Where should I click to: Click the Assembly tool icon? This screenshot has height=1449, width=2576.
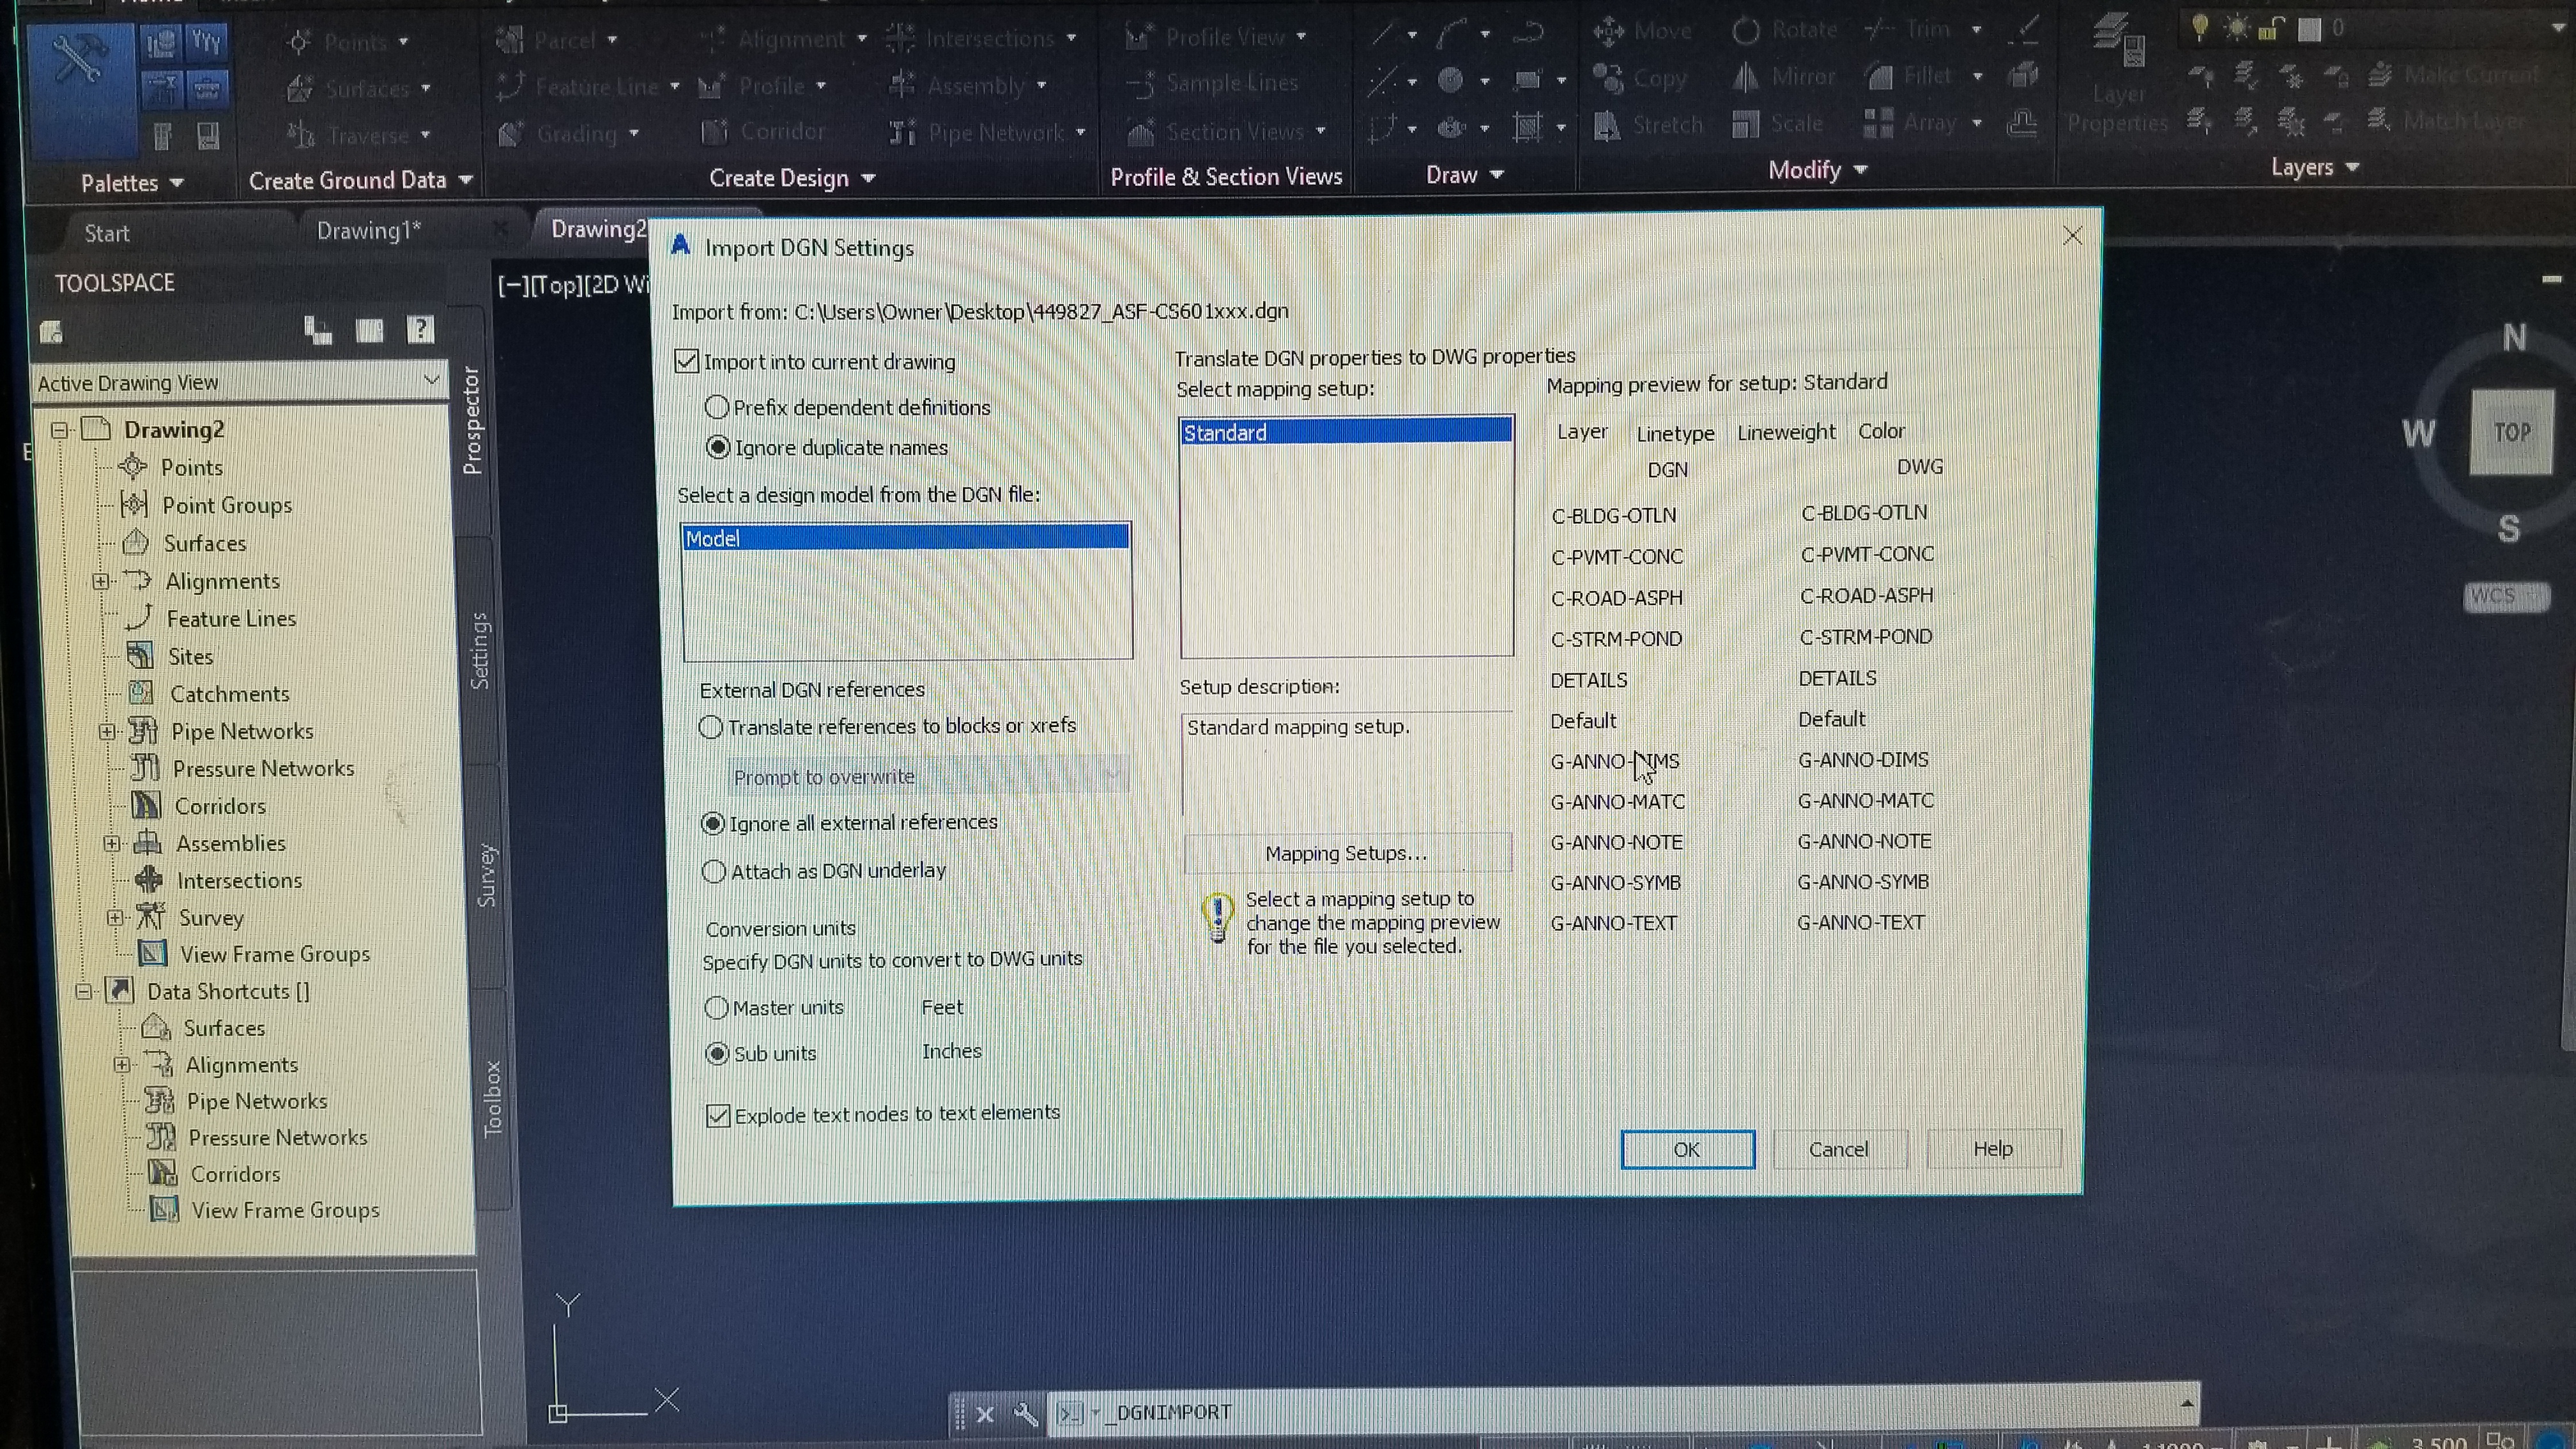(x=902, y=85)
